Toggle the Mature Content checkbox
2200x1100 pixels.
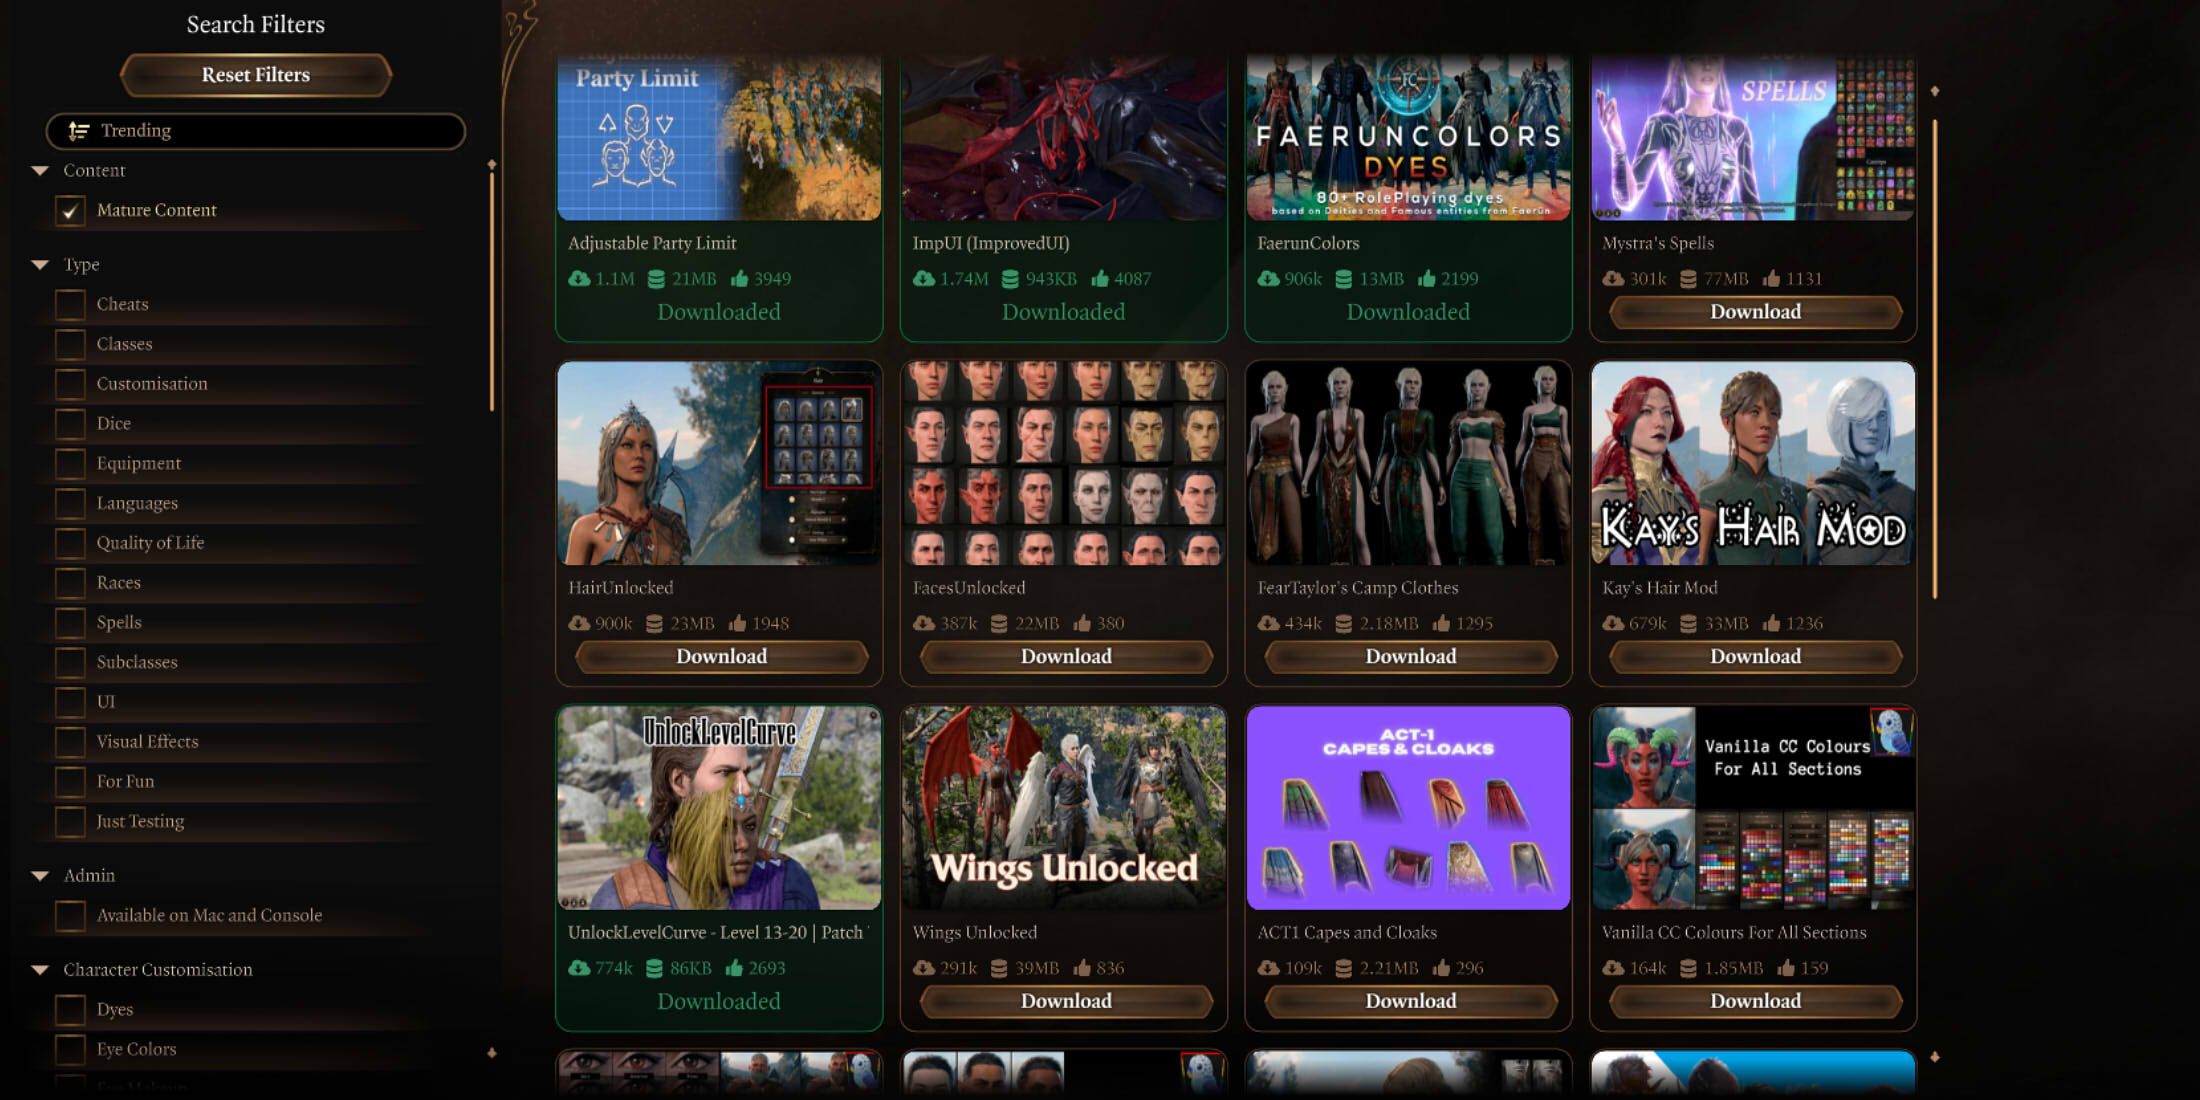click(73, 209)
